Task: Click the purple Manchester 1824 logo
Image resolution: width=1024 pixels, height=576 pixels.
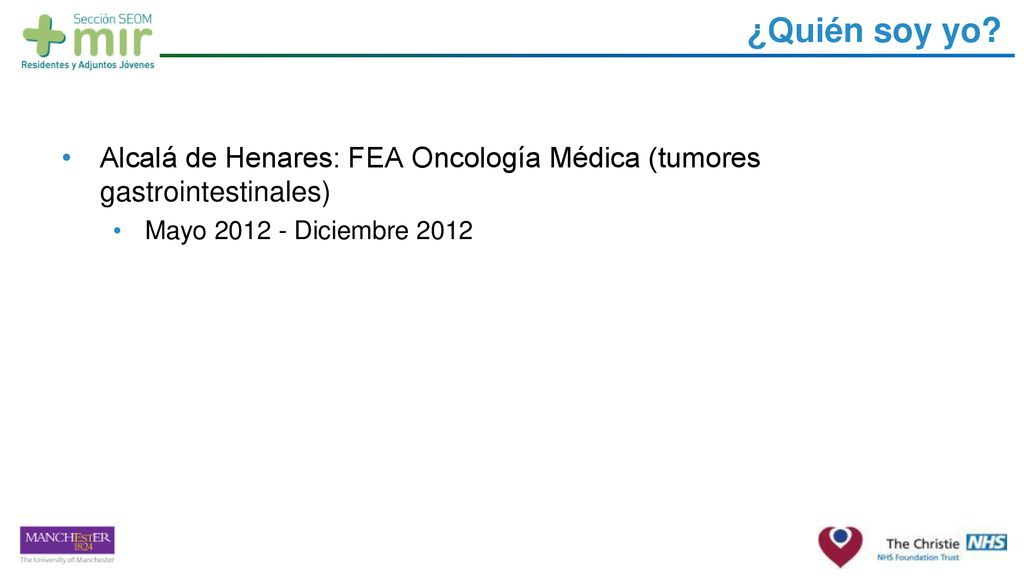Action: [x=67, y=541]
